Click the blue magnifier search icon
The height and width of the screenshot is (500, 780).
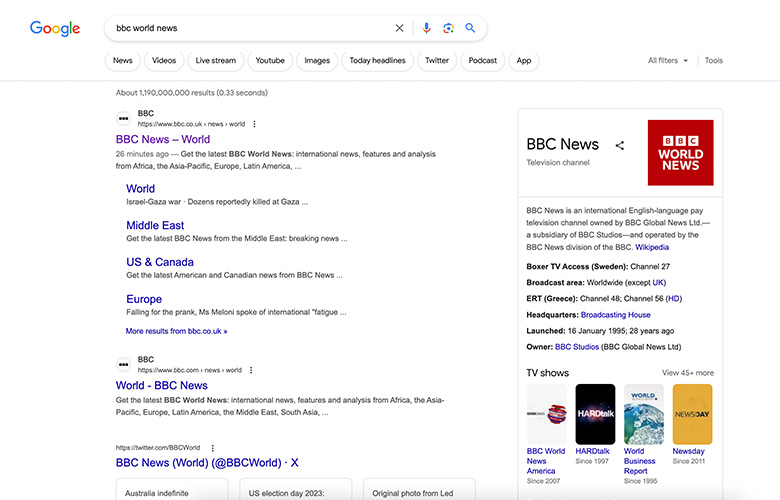point(470,28)
